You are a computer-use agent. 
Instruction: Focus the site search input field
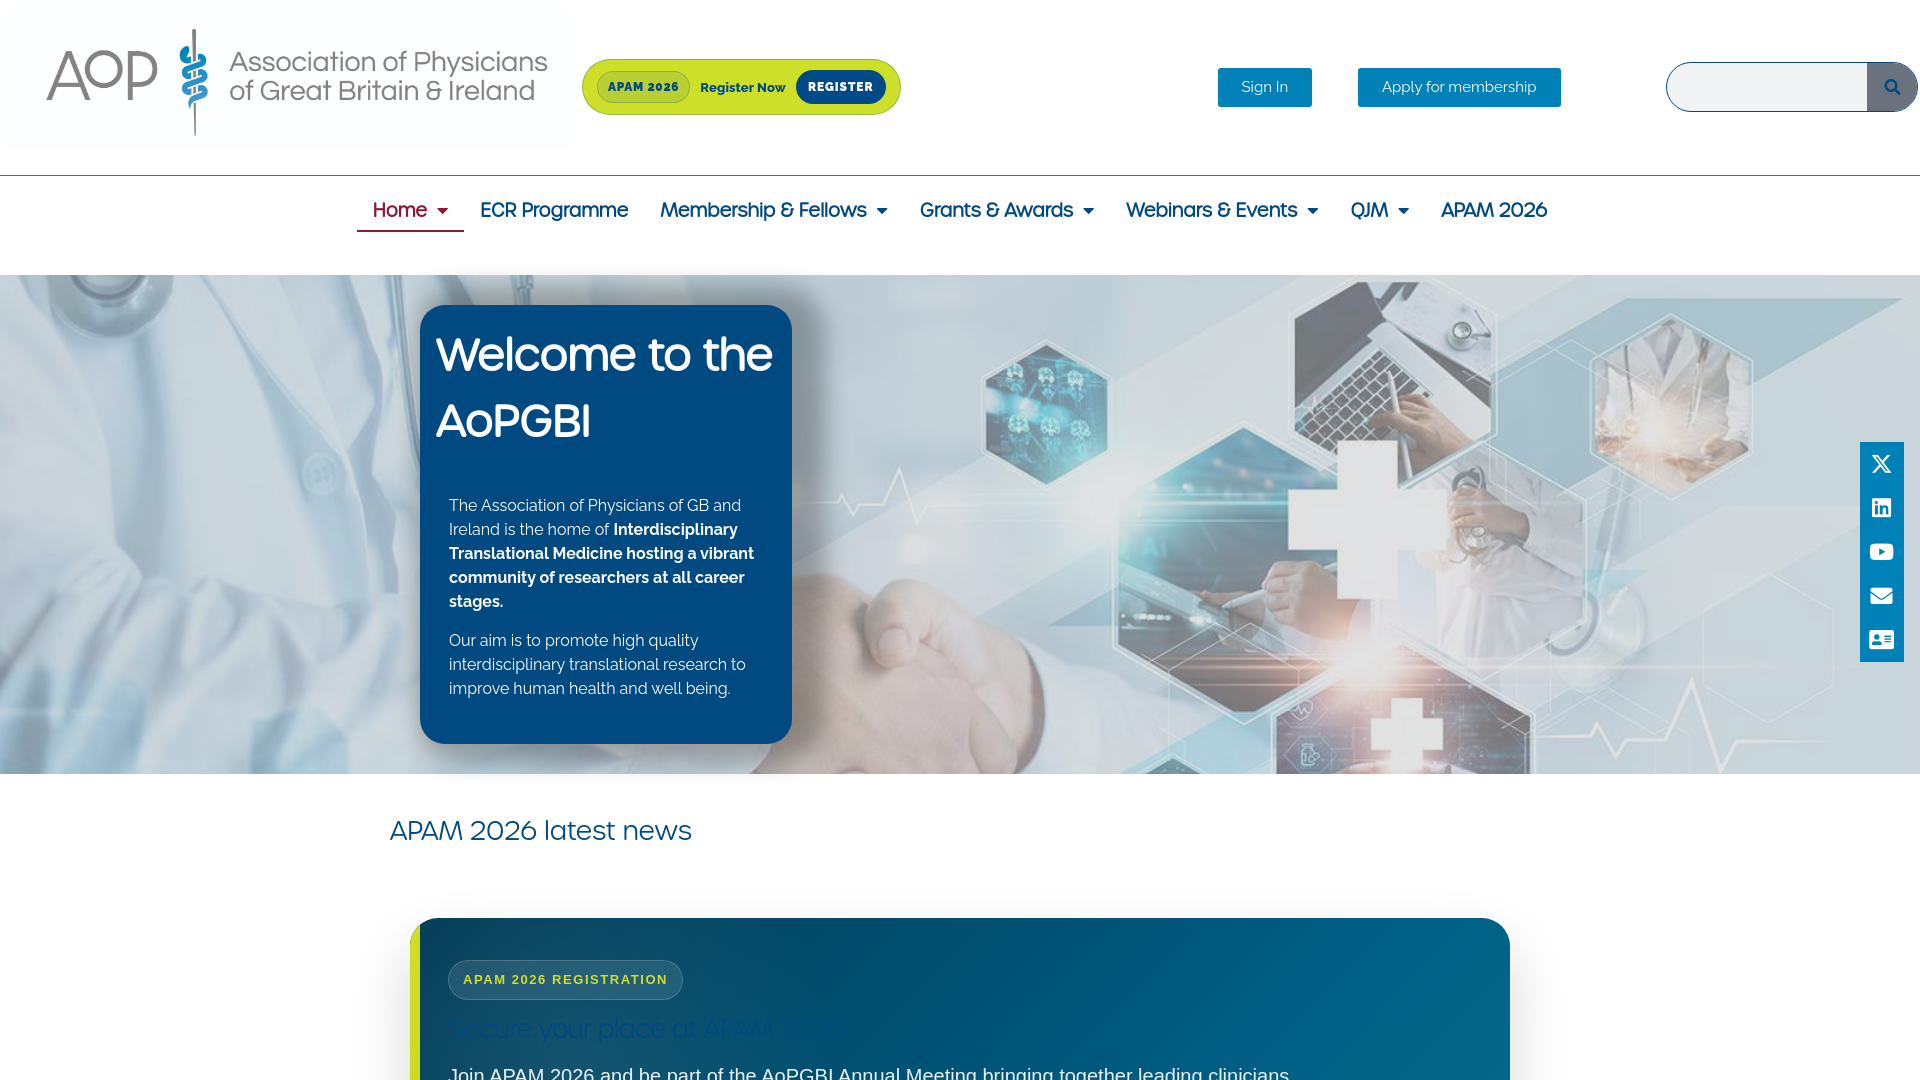[x=1766, y=87]
